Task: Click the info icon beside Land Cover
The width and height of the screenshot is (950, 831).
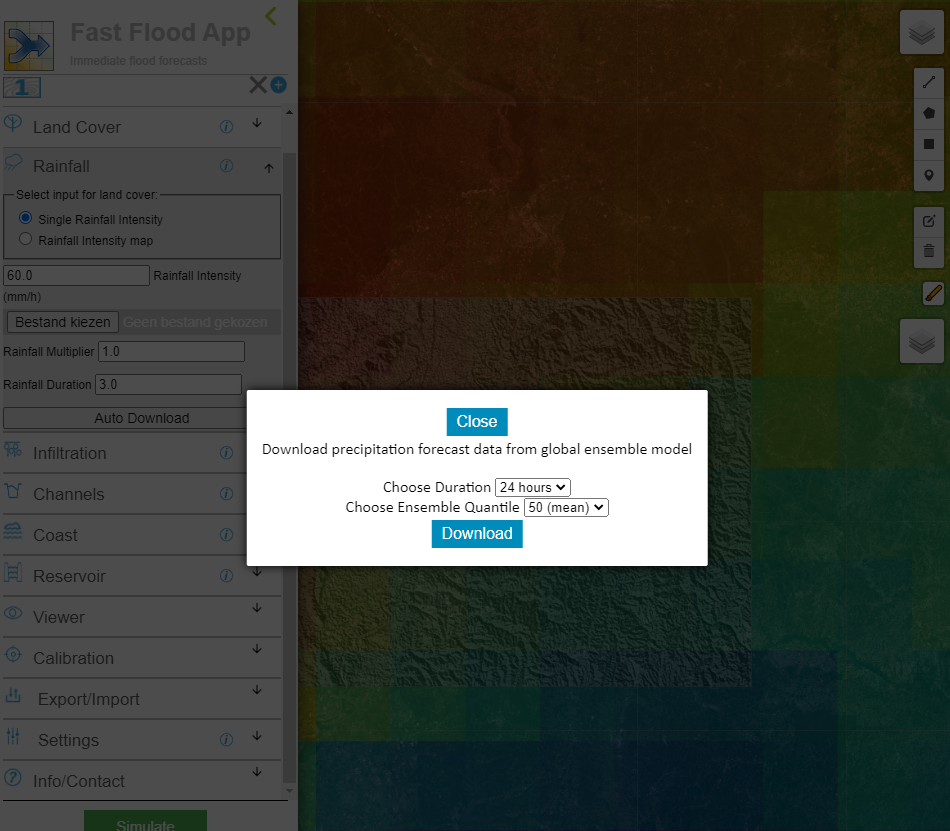Action: [x=226, y=126]
